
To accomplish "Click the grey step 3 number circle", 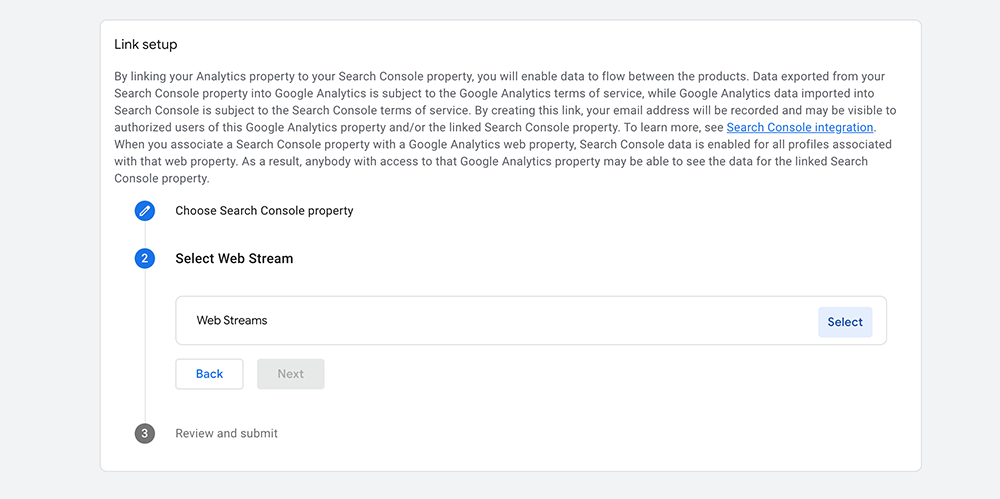I will (145, 434).
